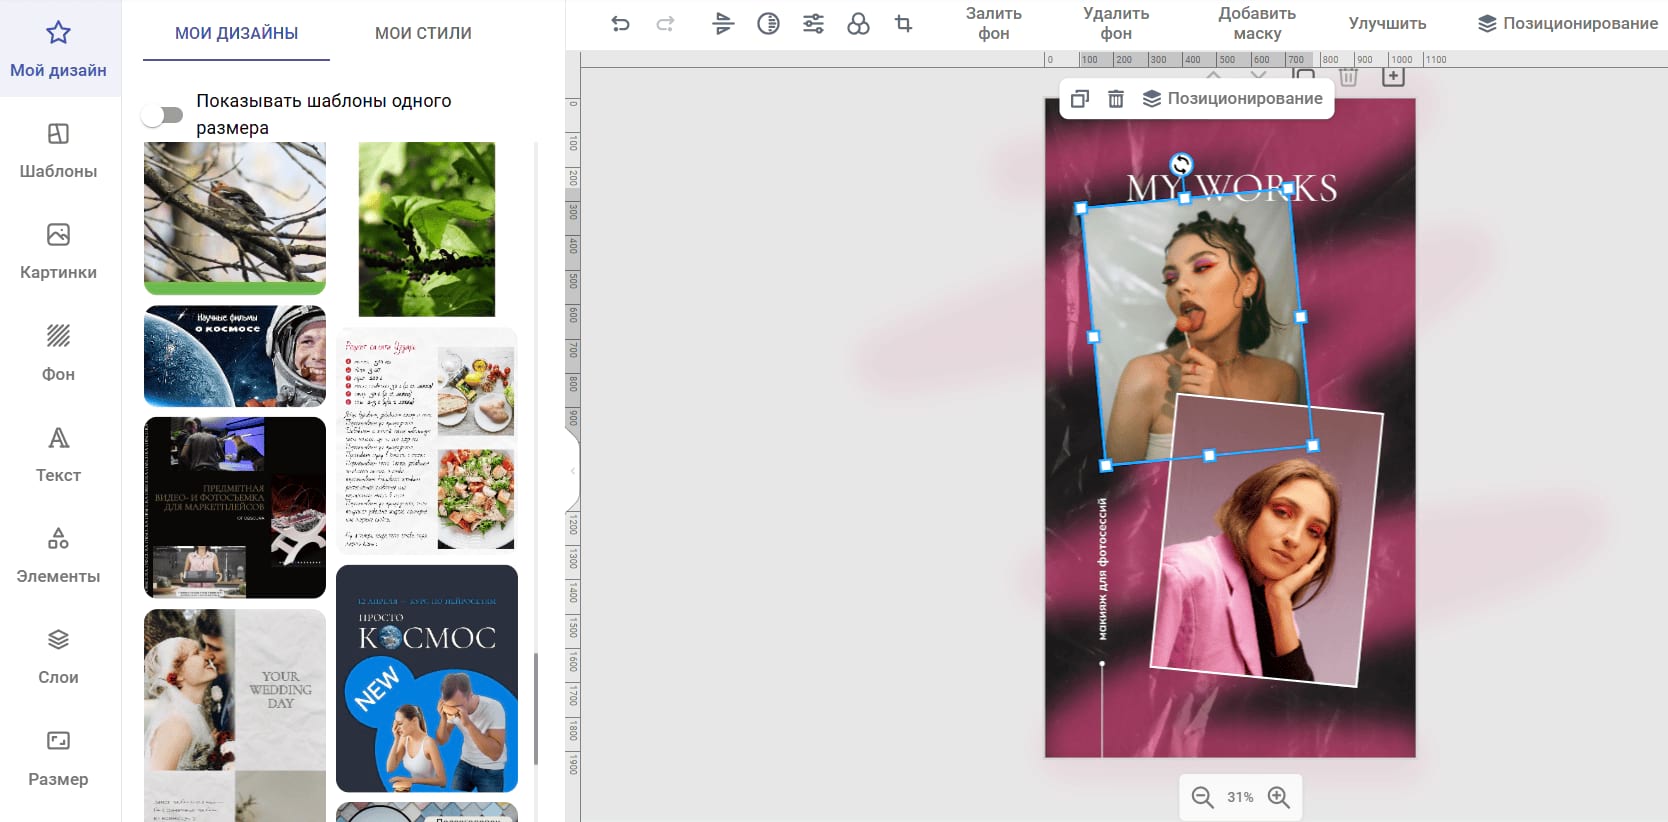
Task: Click the rotation handle above selected photo
Action: [x=1181, y=164]
